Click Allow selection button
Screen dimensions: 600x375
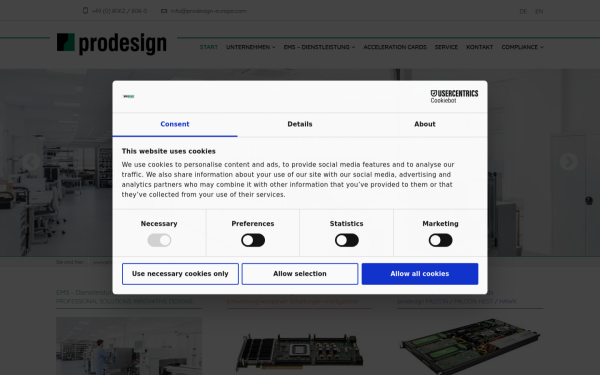(300, 274)
